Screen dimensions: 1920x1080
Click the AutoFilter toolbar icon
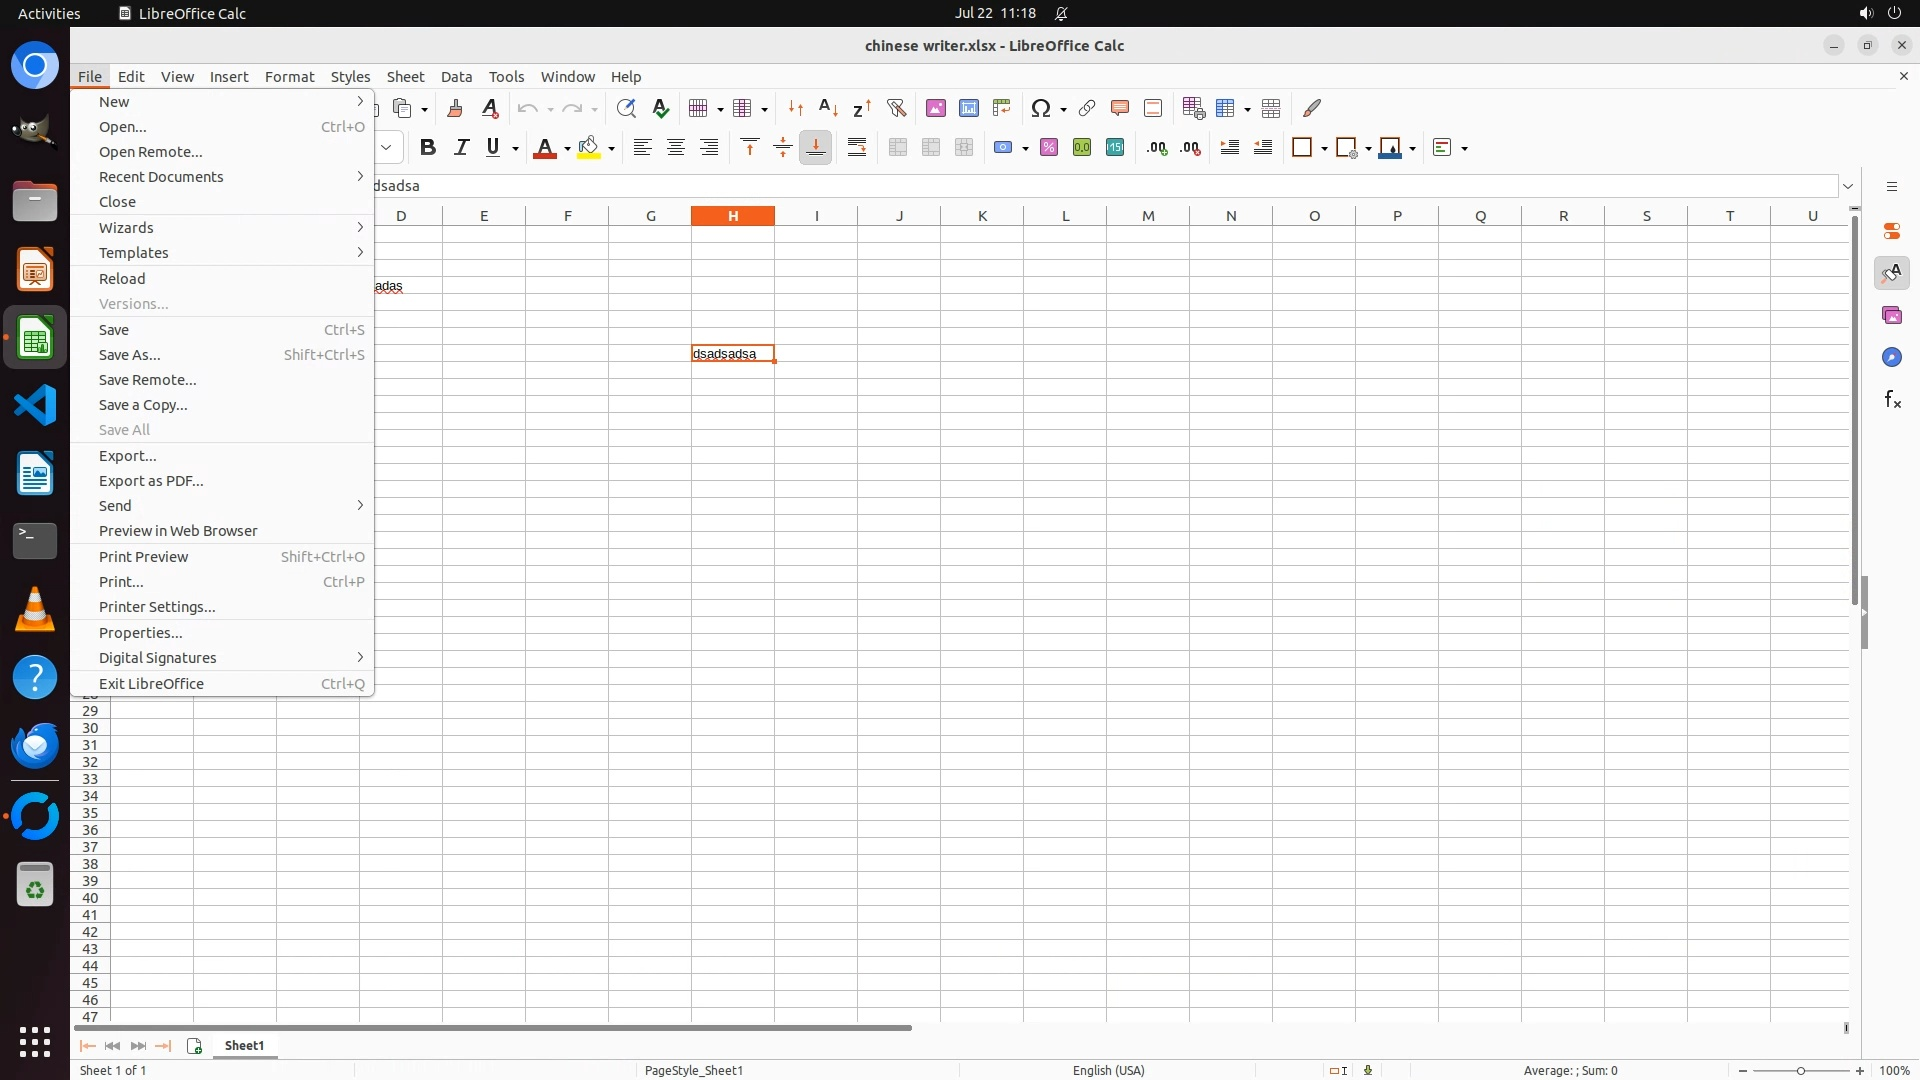coord(896,108)
